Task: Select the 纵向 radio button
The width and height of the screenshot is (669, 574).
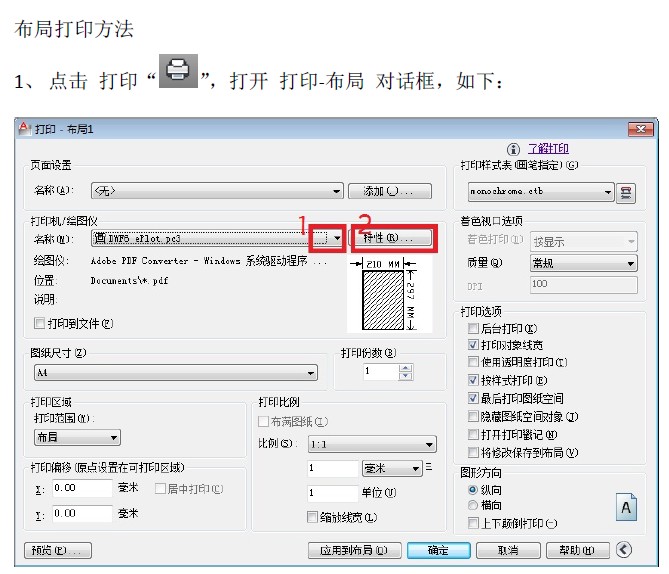Action: click(473, 490)
